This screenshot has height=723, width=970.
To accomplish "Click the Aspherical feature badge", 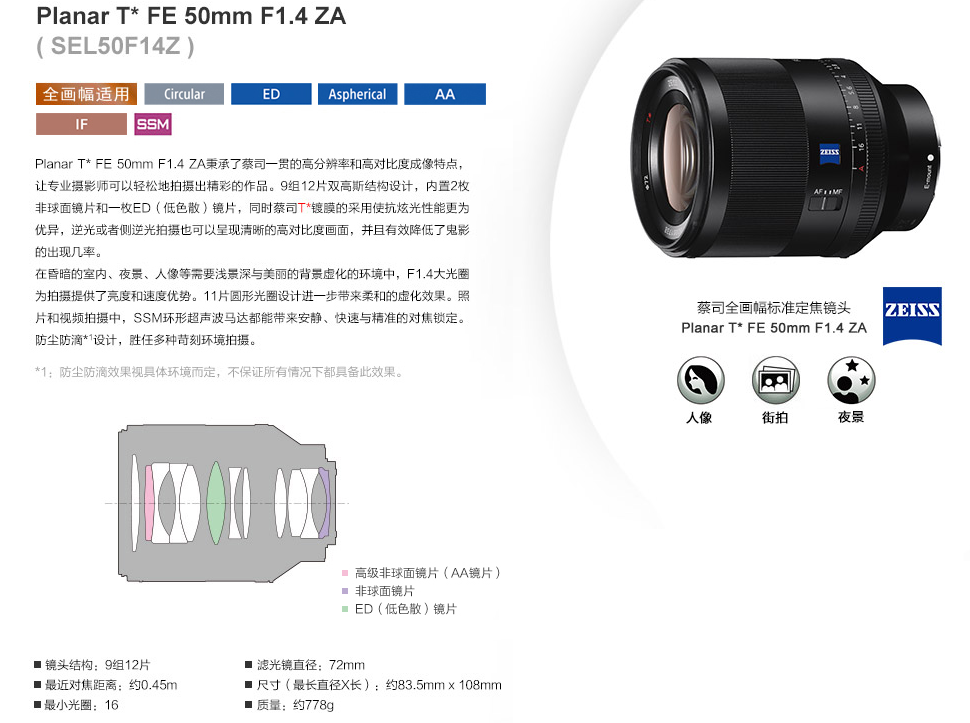I will (x=358, y=94).
